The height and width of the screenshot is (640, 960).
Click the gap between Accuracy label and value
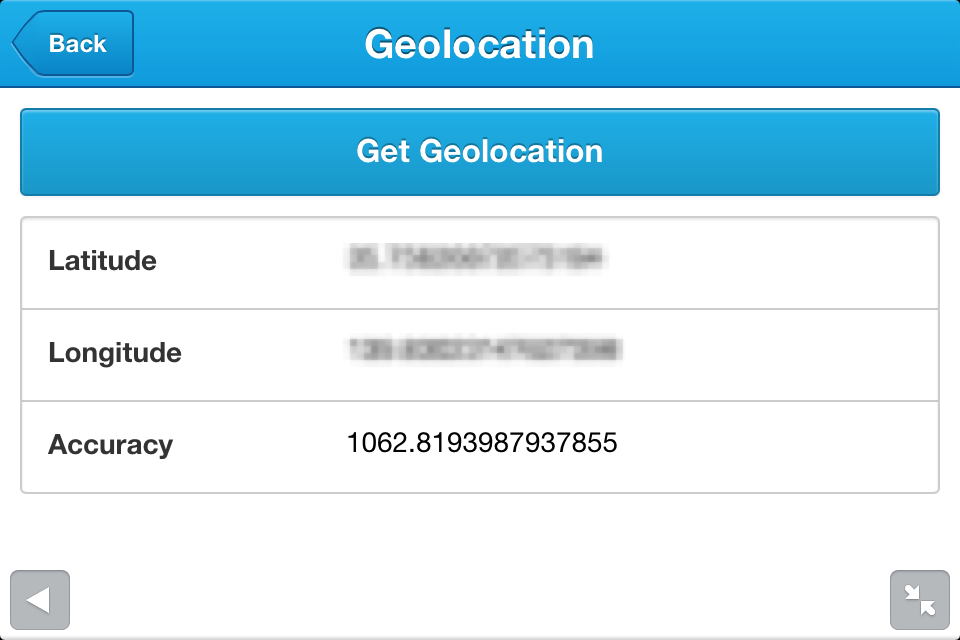tap(260, 445)
